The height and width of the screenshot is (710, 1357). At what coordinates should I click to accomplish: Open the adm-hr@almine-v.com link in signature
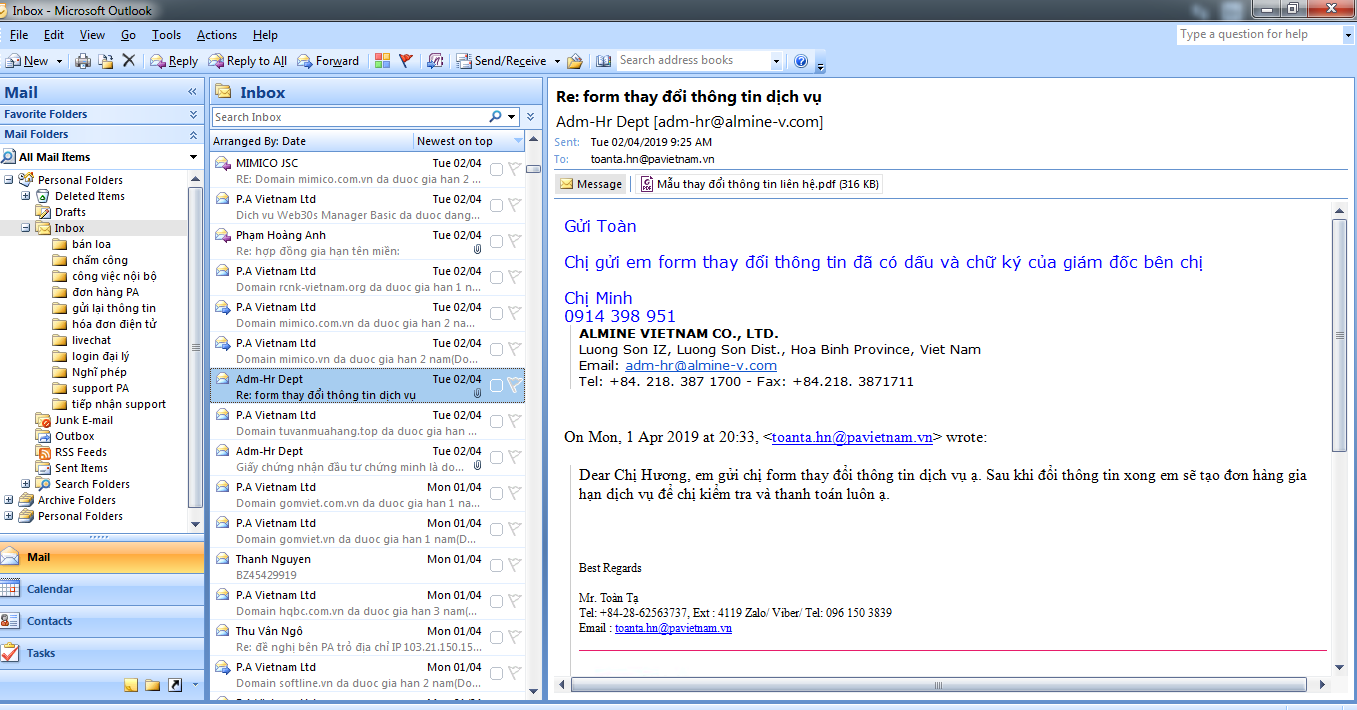(701, 365)
